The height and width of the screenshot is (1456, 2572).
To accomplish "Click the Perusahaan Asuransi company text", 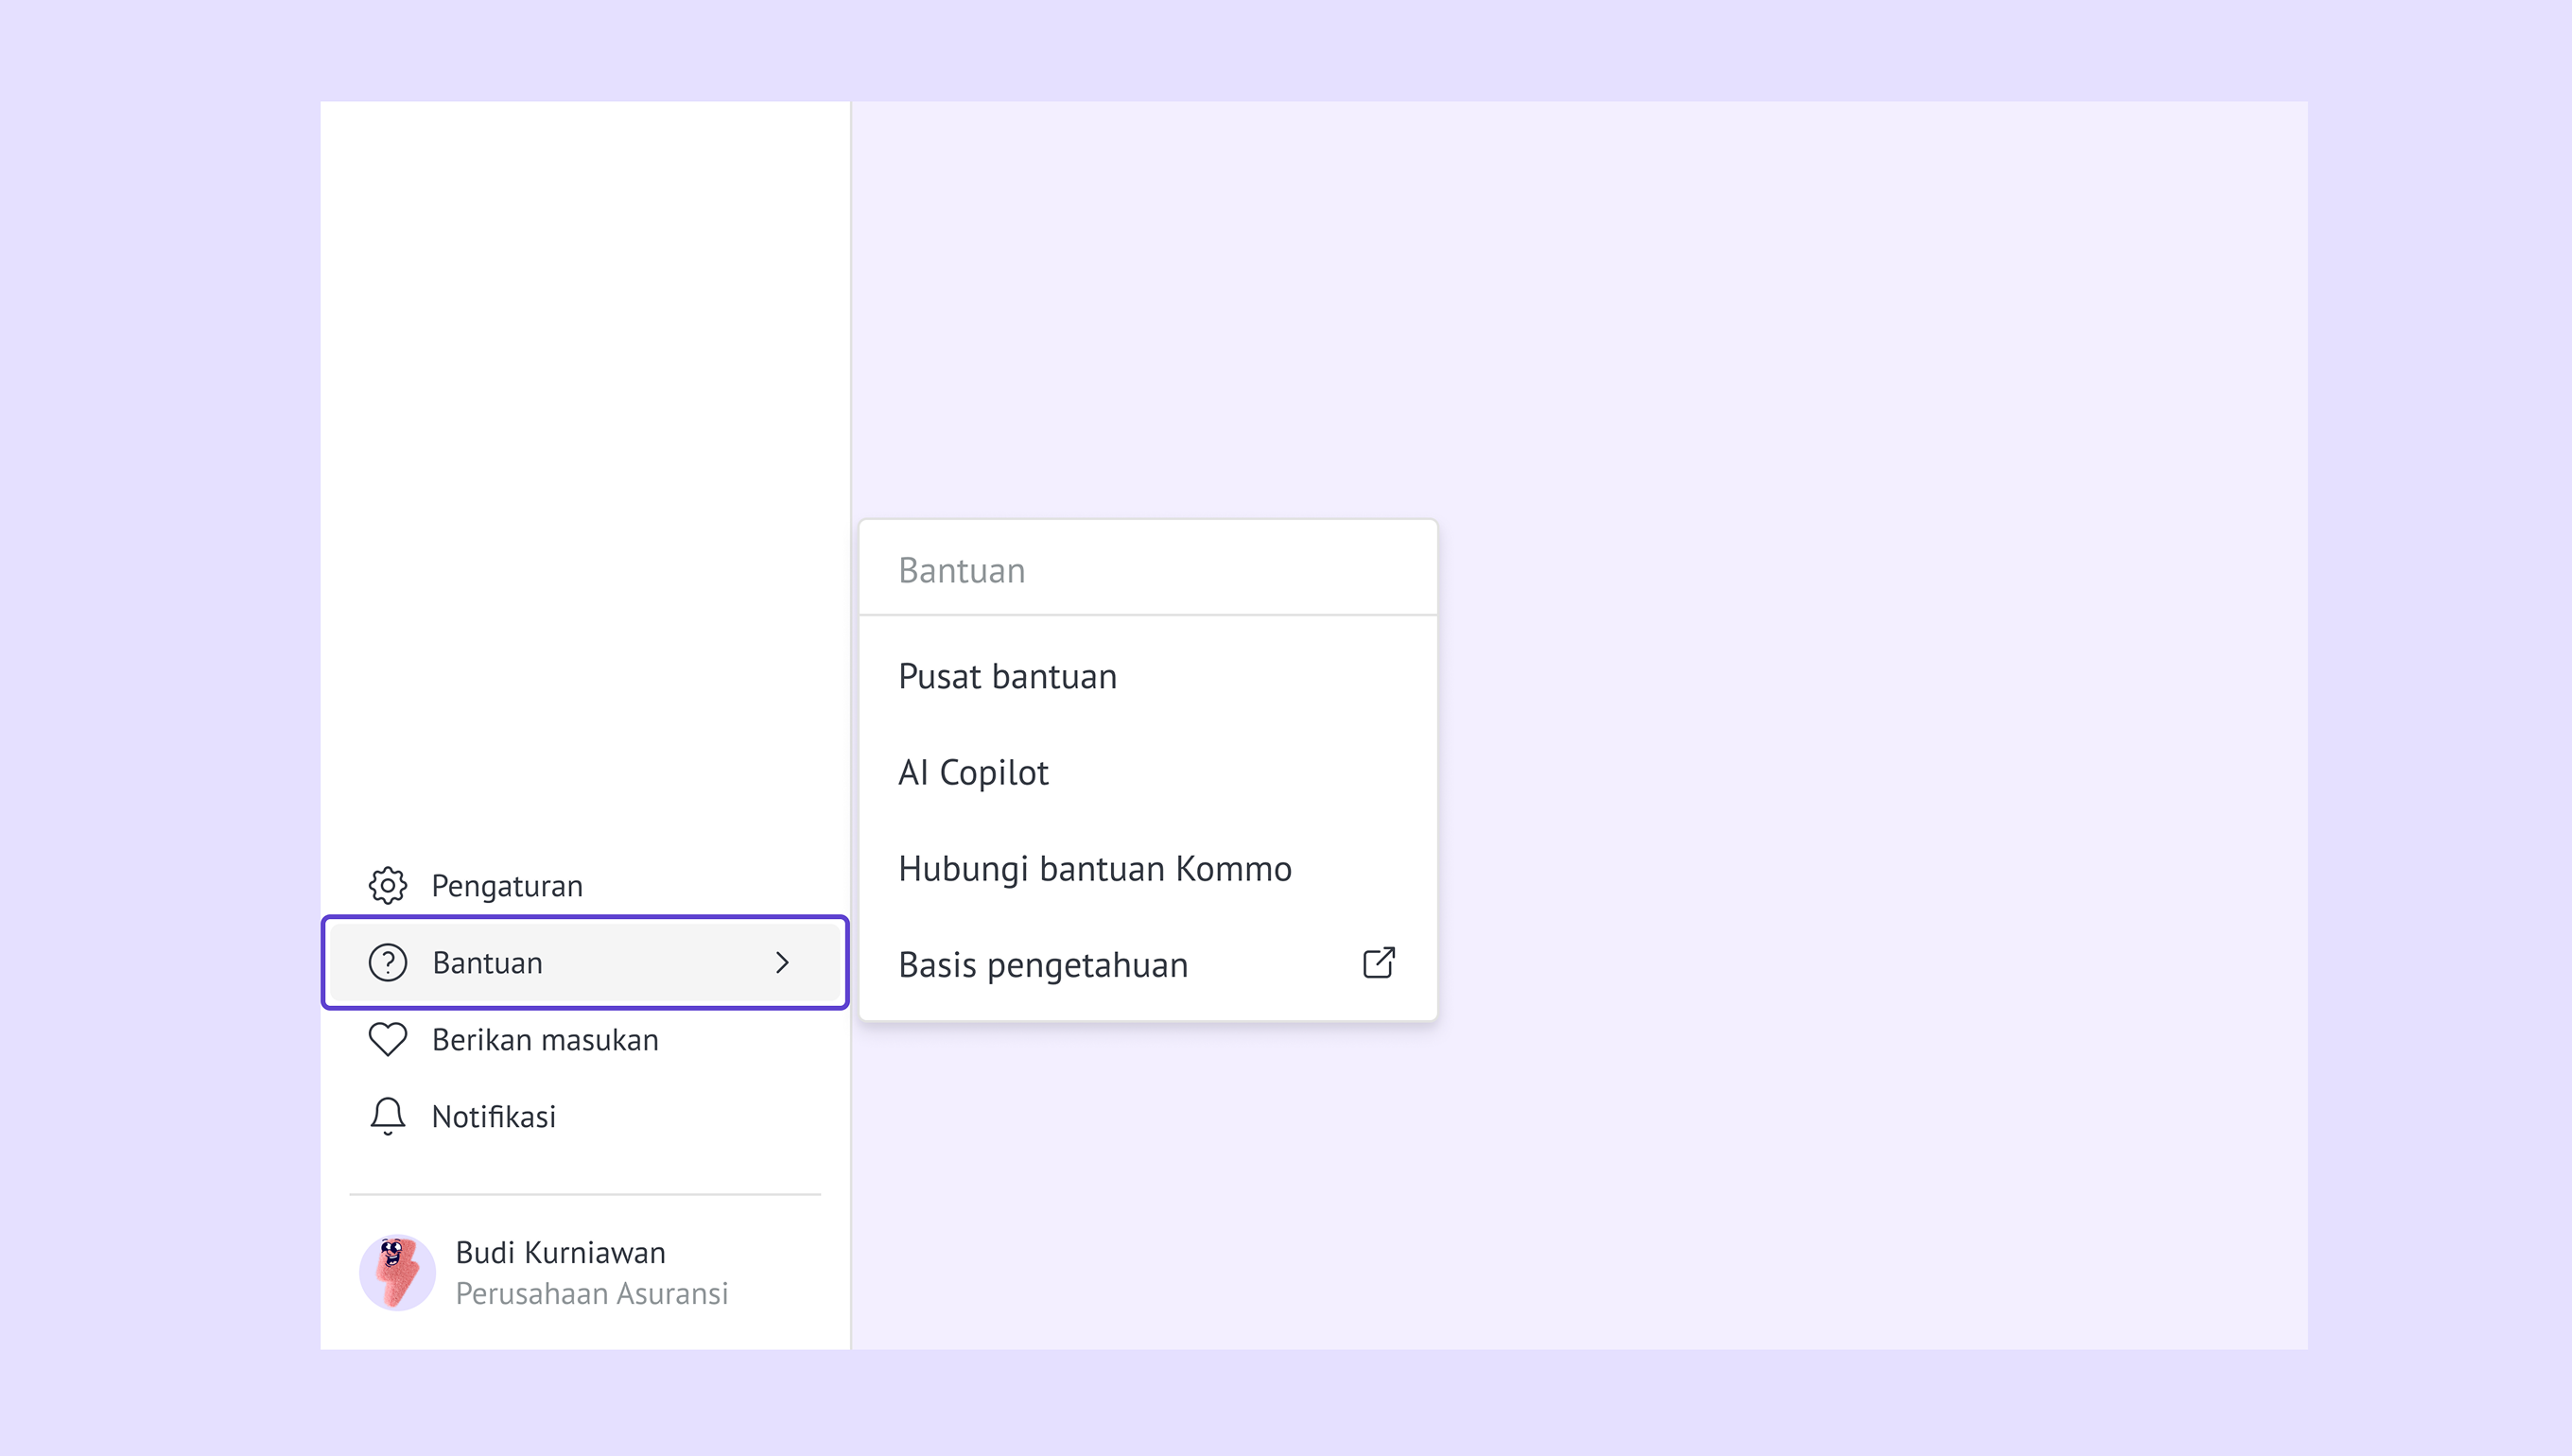I will [x=591, y=1294].
